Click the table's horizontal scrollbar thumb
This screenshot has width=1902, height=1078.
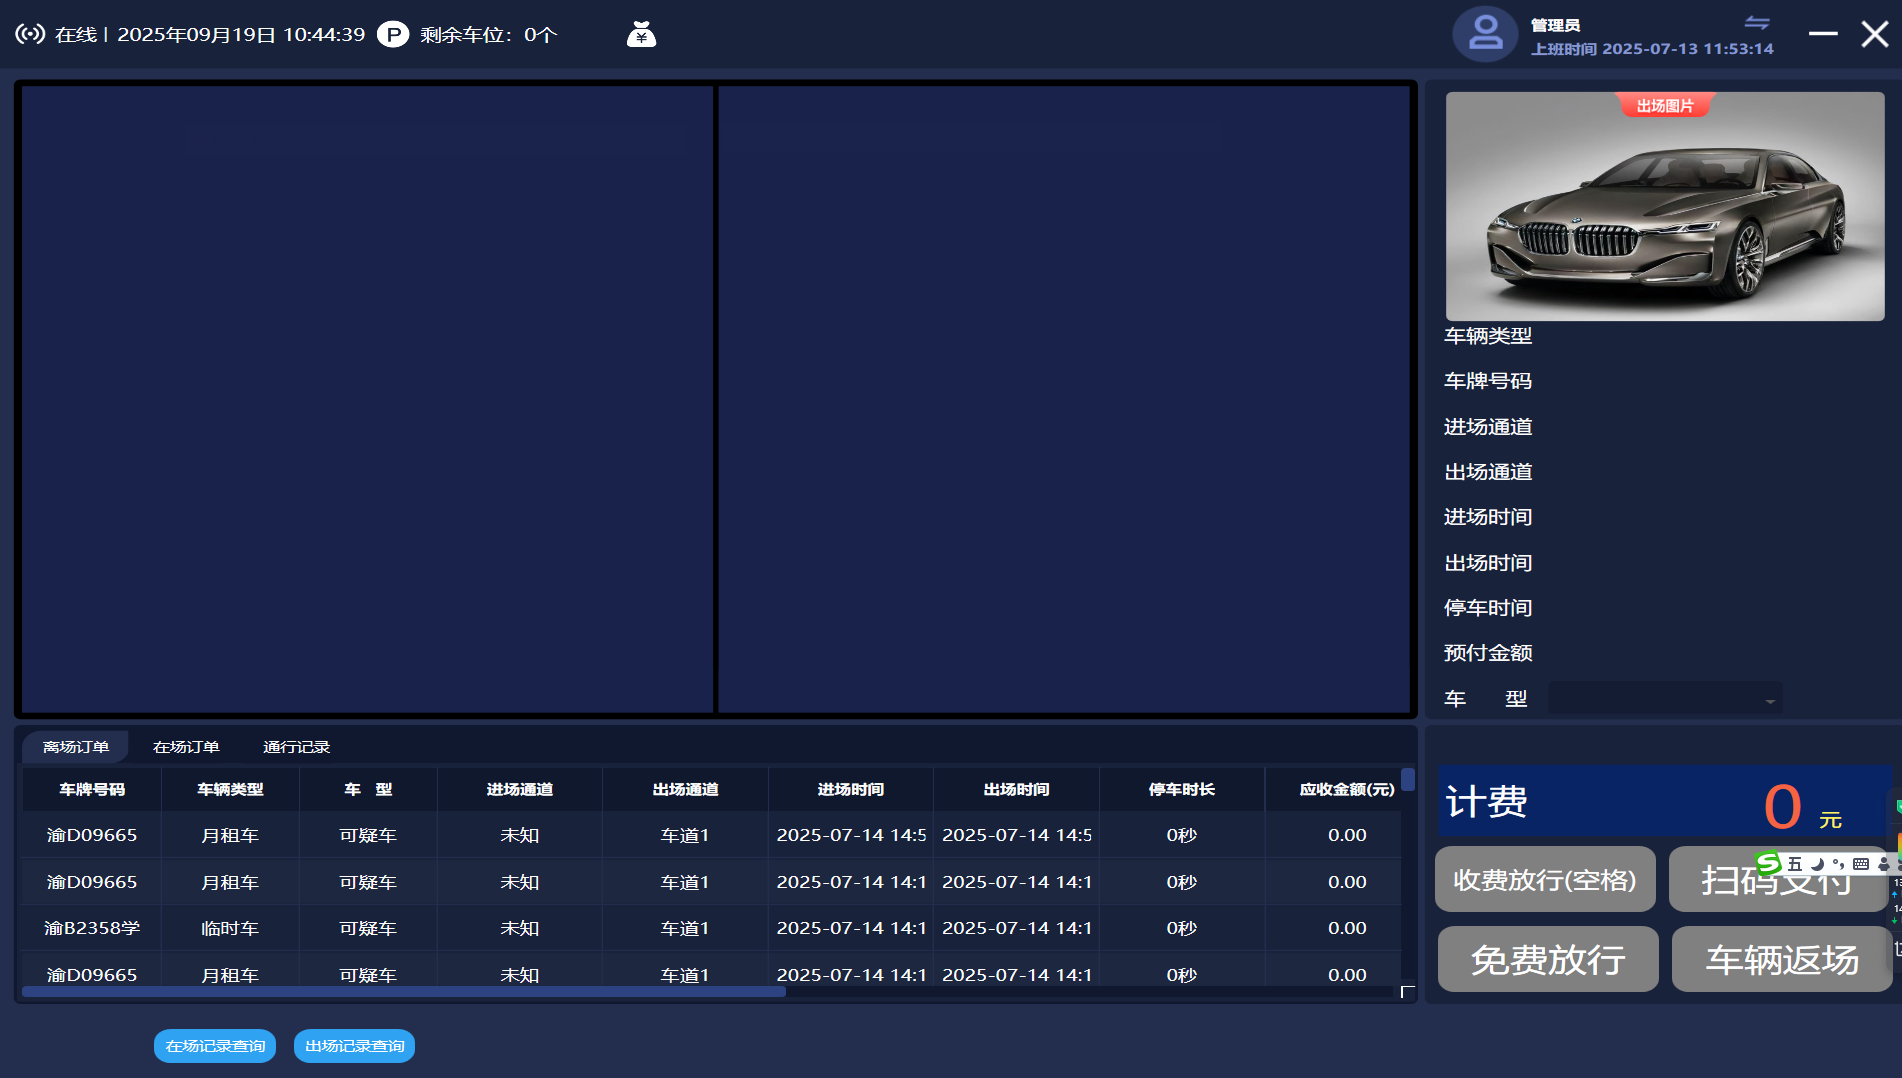(x=403, y=992)
